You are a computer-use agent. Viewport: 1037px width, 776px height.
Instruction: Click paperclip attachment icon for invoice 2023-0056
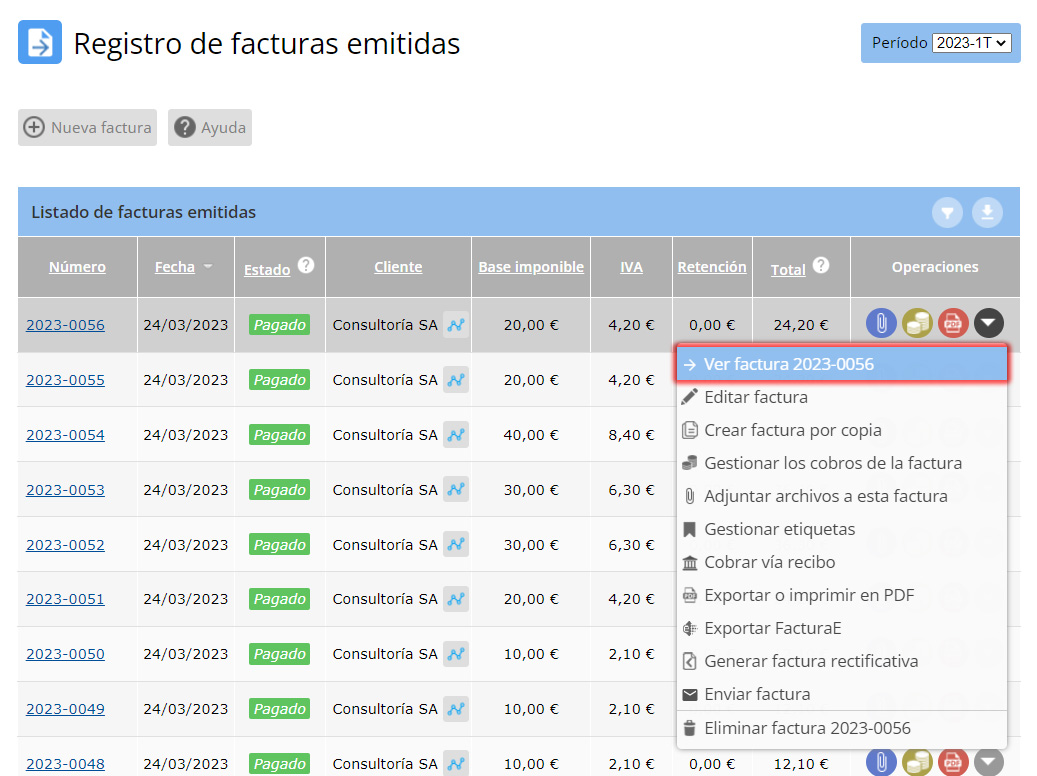pos(880,323)
